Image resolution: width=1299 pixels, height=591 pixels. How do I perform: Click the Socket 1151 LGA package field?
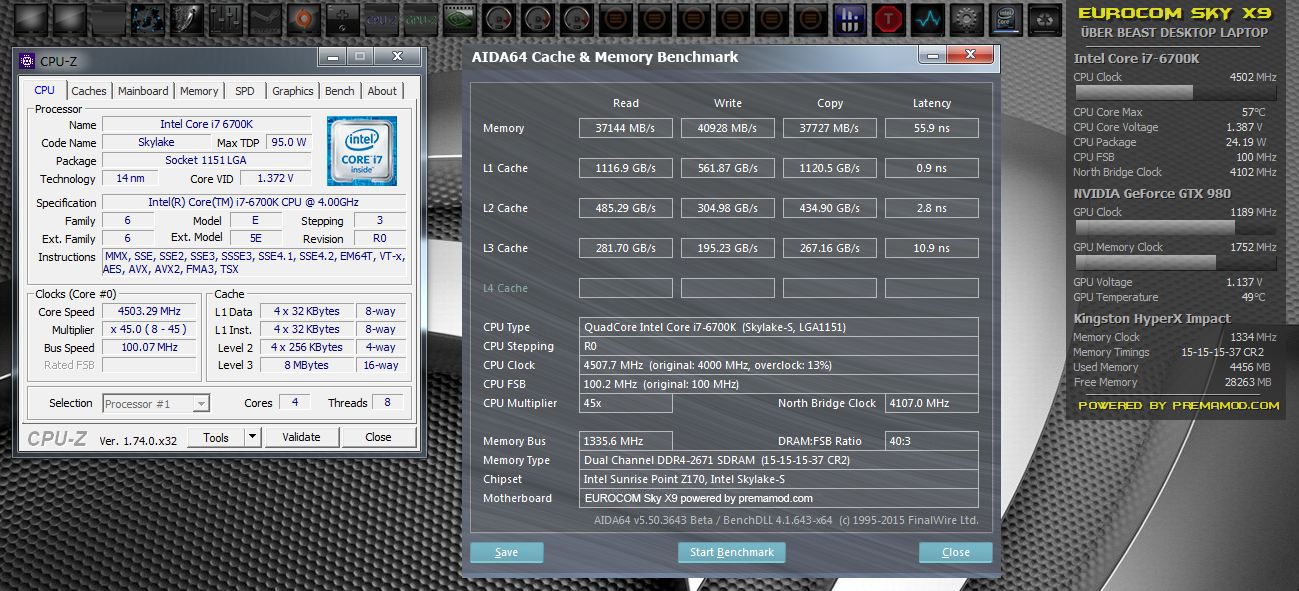206,160
